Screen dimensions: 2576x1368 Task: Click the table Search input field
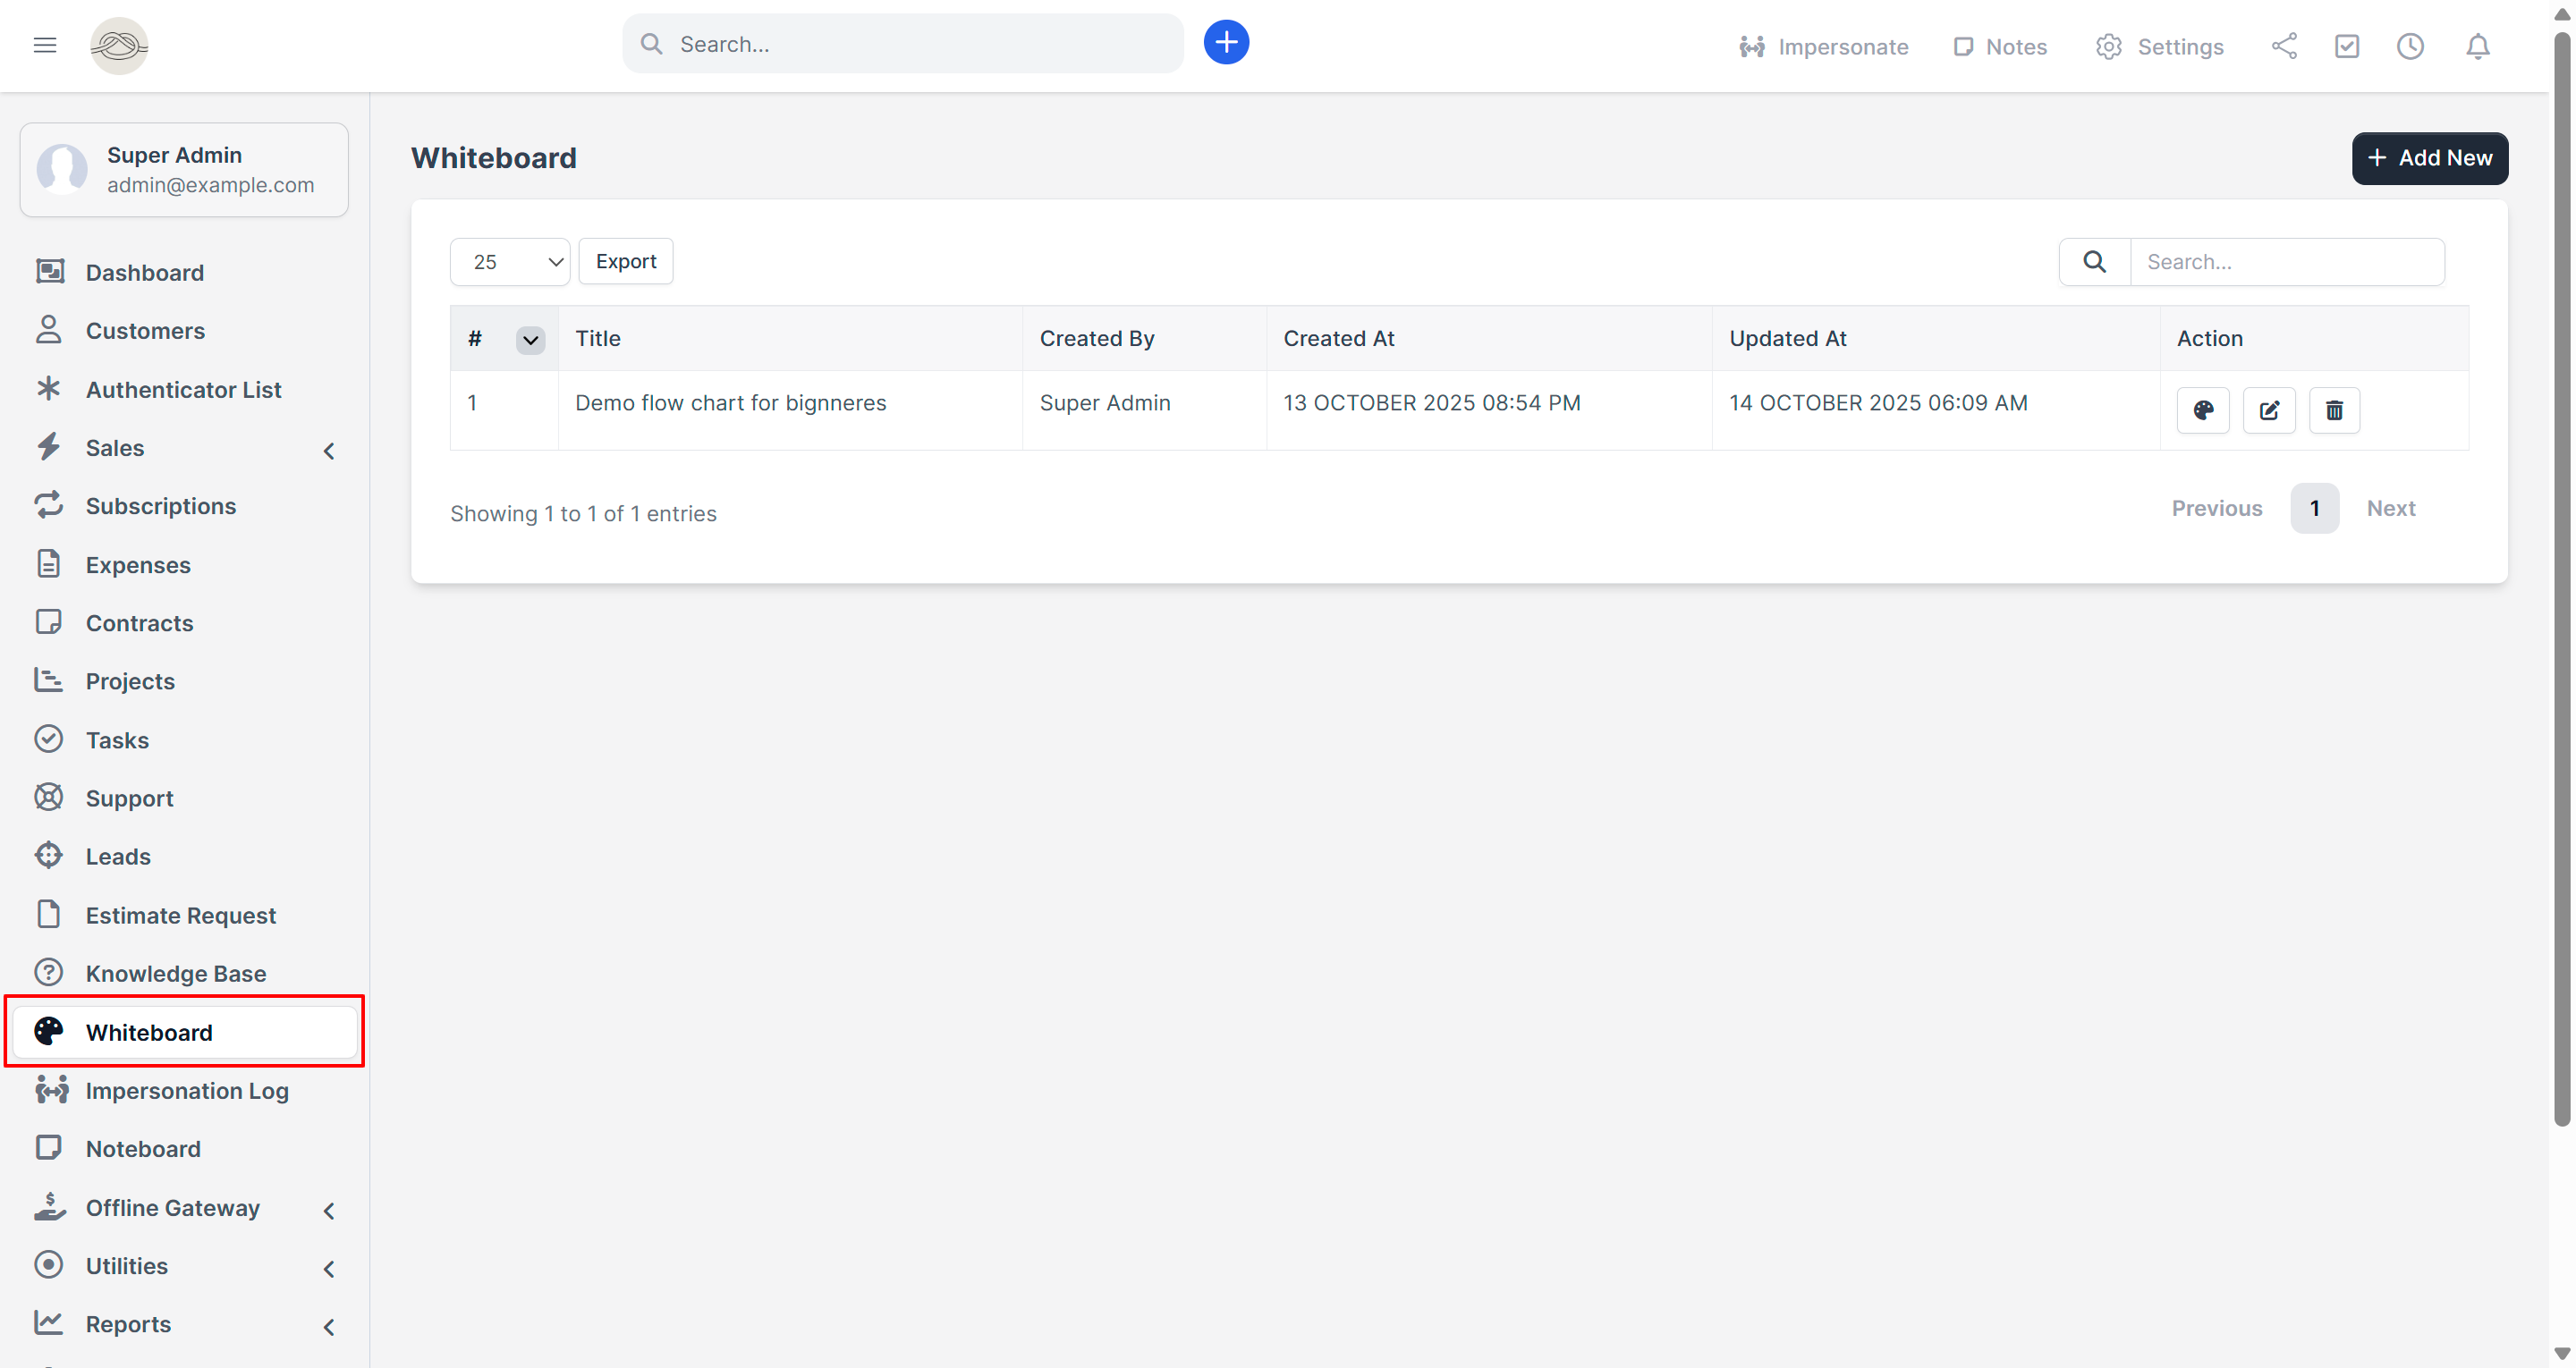click(2286, 262)
